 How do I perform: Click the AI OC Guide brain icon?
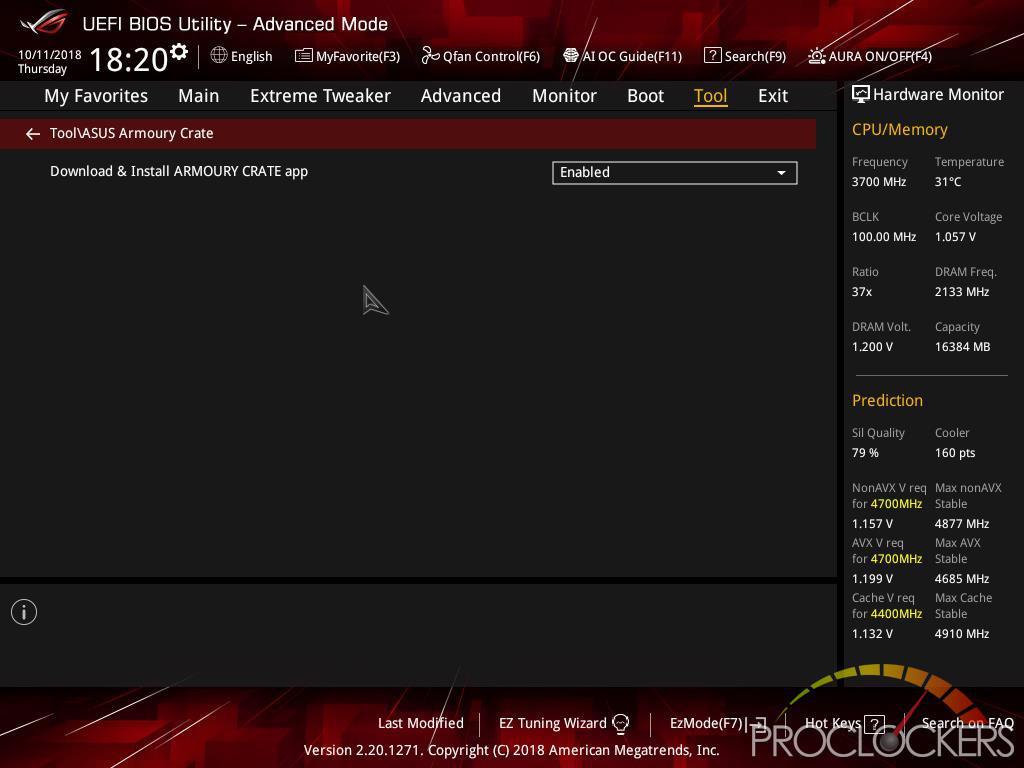tap(571, 56)
